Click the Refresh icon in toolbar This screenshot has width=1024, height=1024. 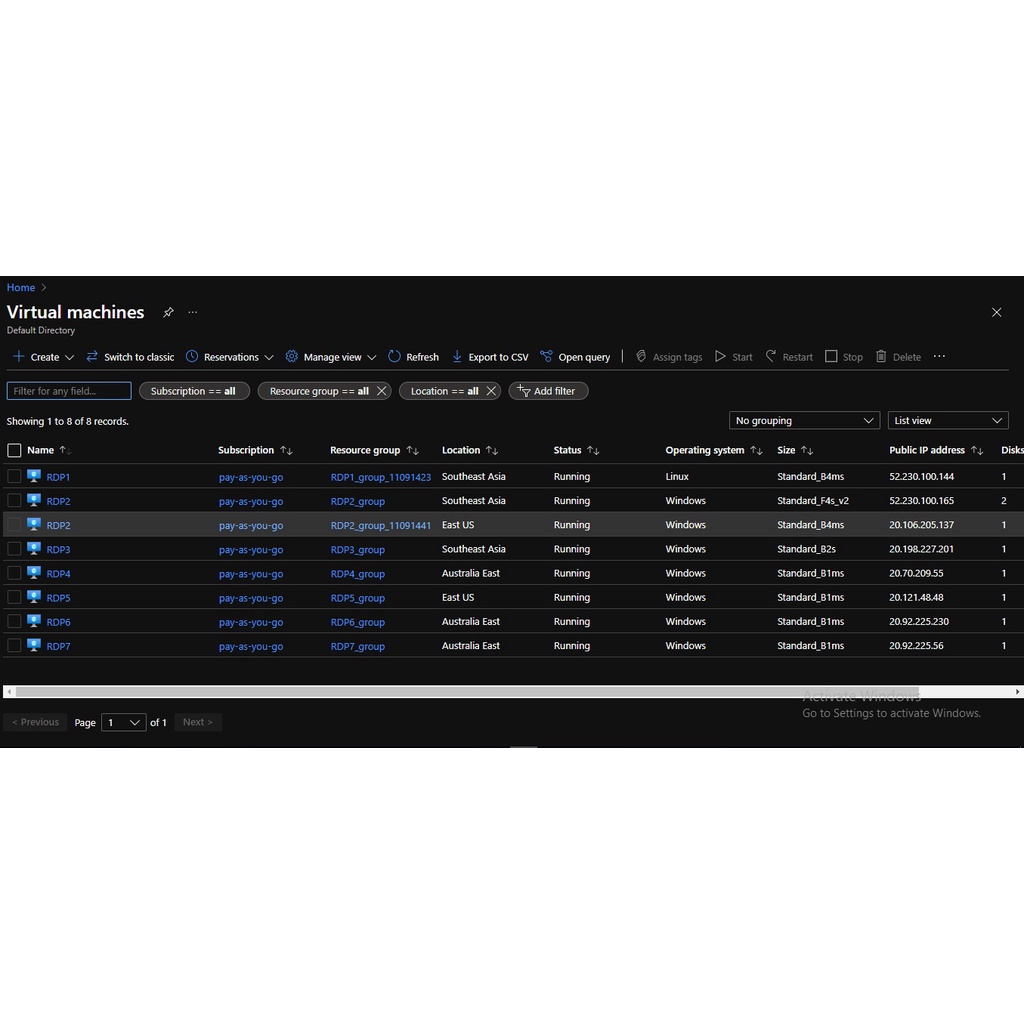pyautogui.click(x=394, y=357)
